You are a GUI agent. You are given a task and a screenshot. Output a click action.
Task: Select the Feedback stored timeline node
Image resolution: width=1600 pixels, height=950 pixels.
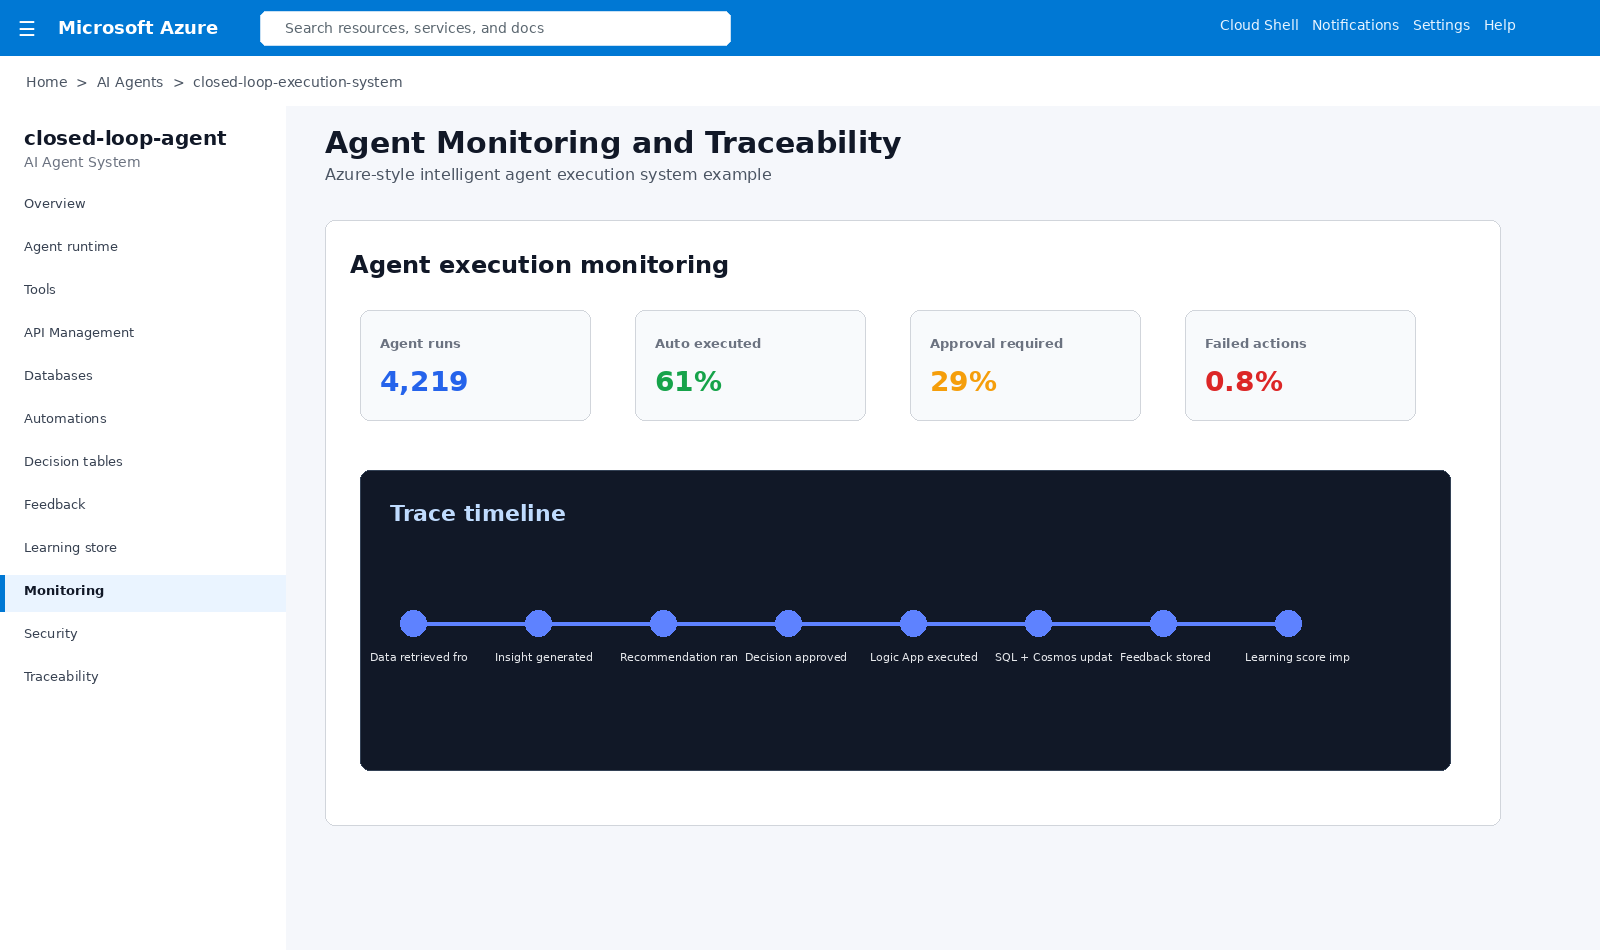point(1163,624)
